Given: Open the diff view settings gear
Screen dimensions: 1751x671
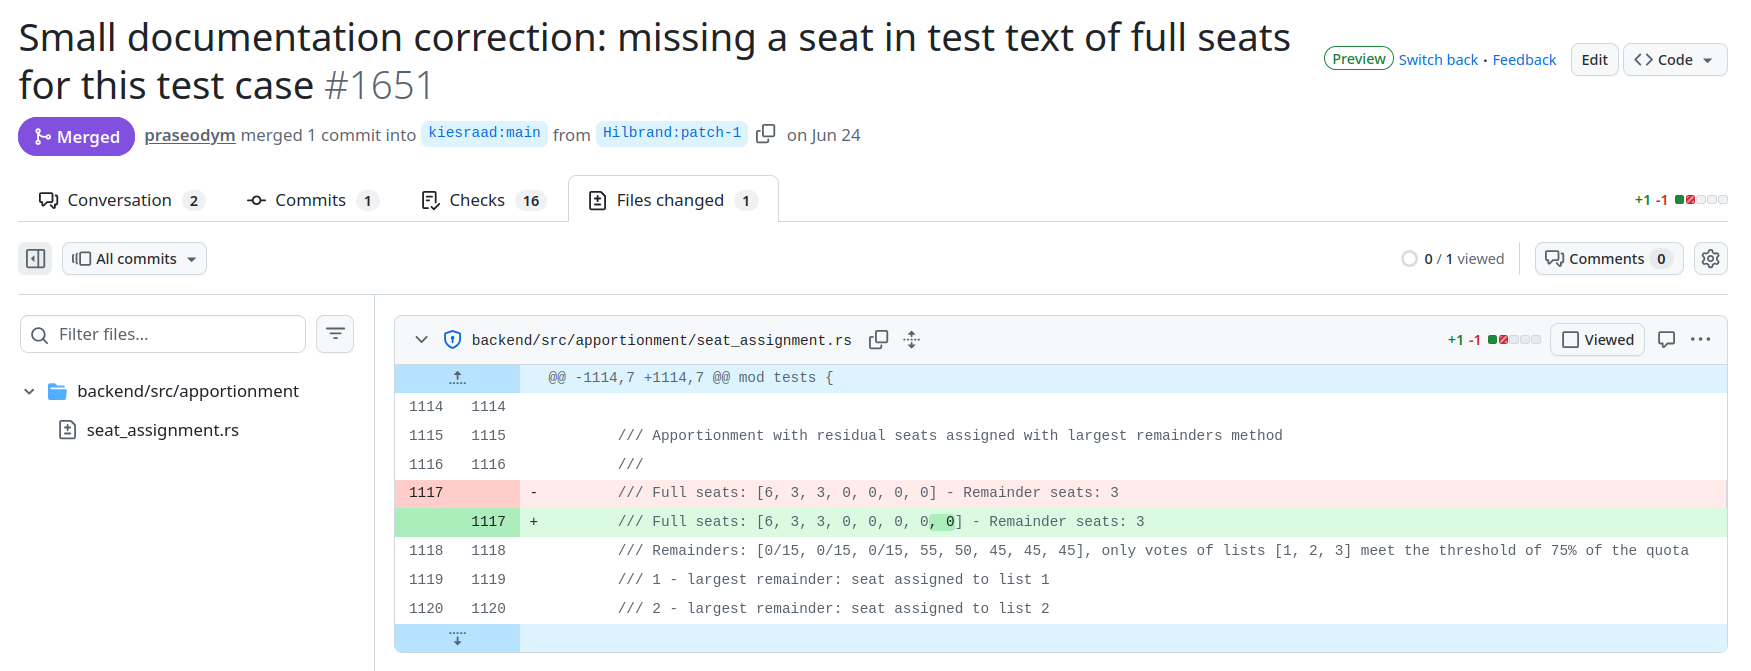Looking at the screenshot, I should (1710, 258).
